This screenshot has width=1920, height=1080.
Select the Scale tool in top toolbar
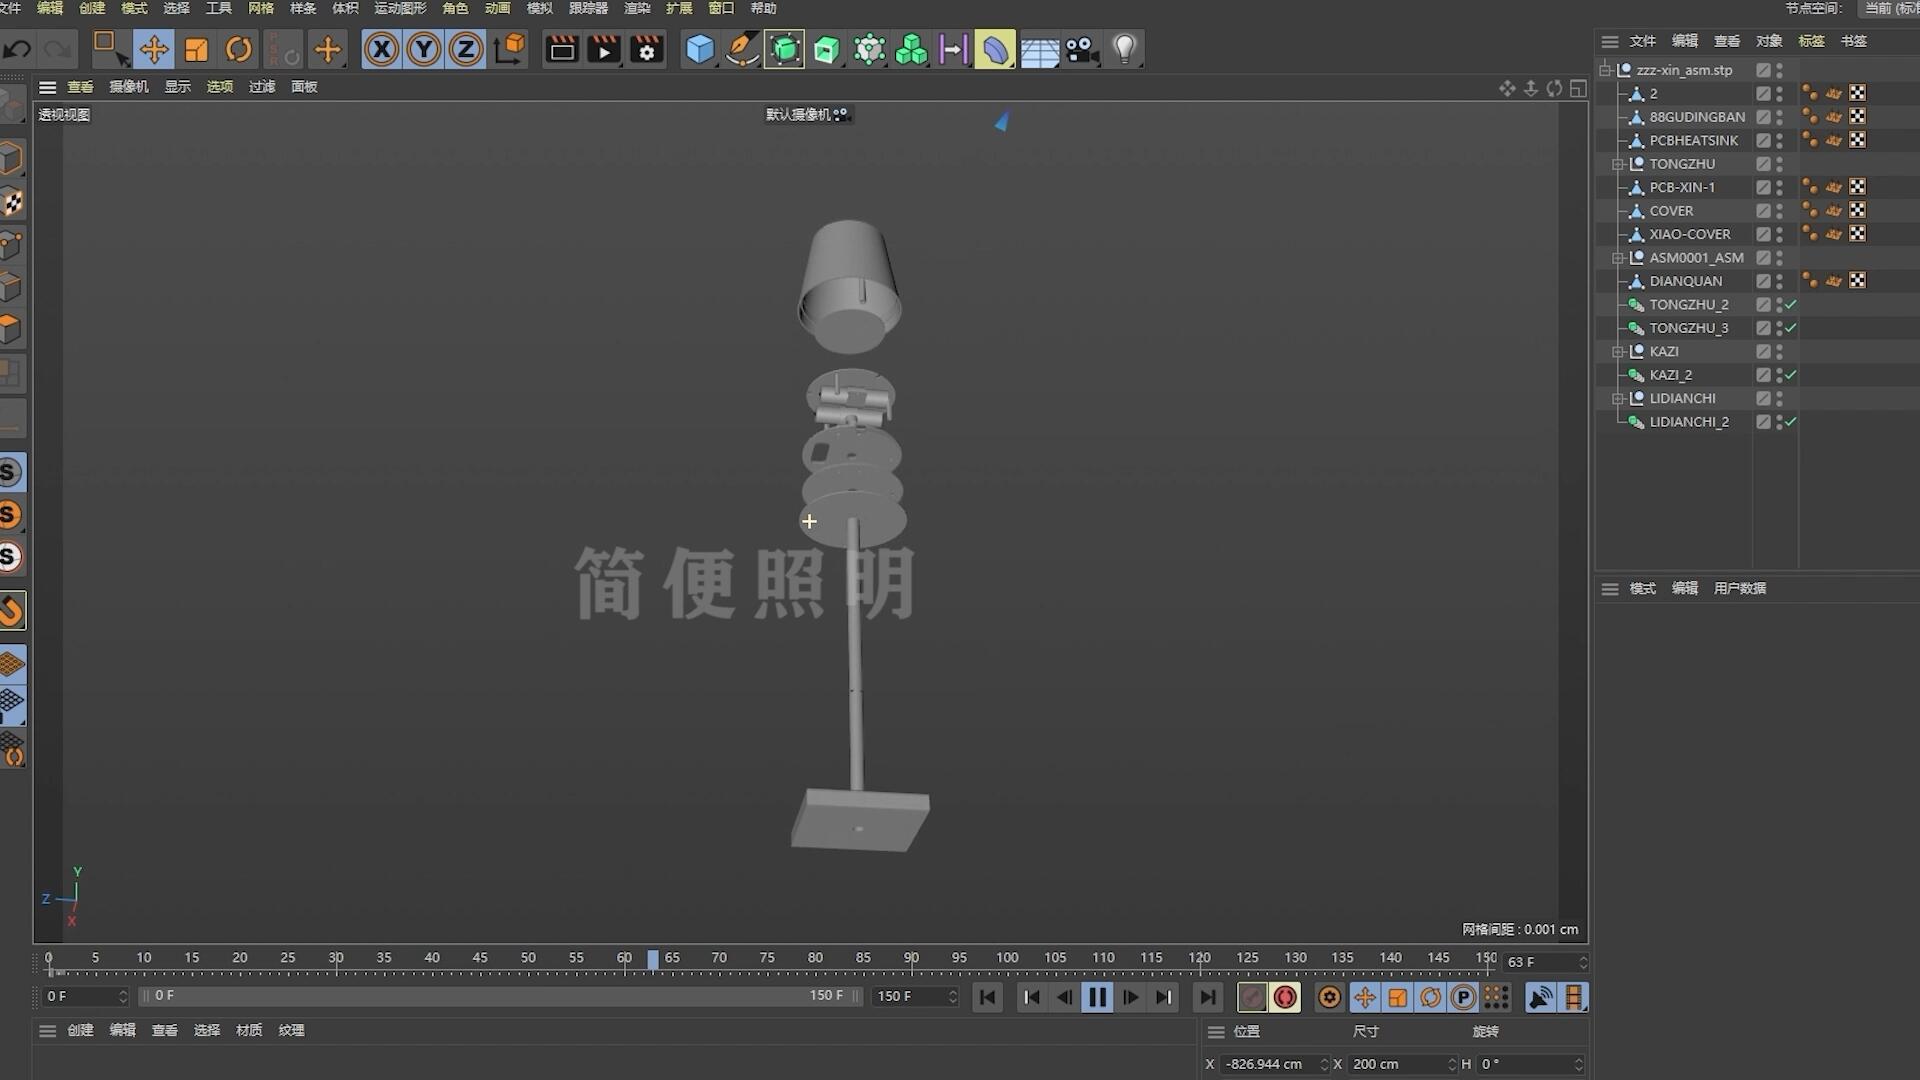point(196,49)
